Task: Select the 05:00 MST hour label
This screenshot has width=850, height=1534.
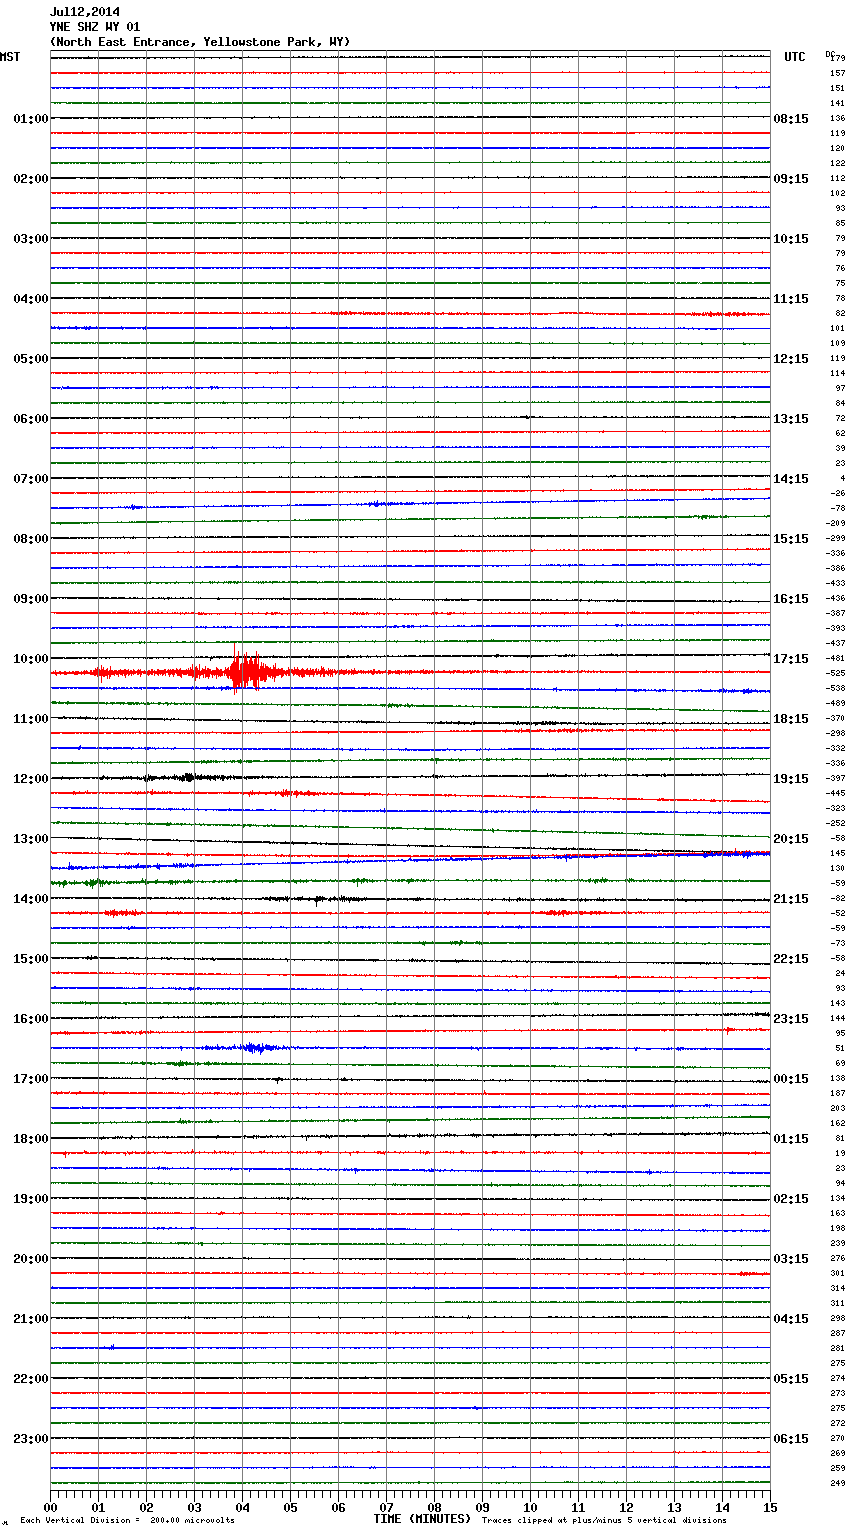Action: click(x=31, y=359)
